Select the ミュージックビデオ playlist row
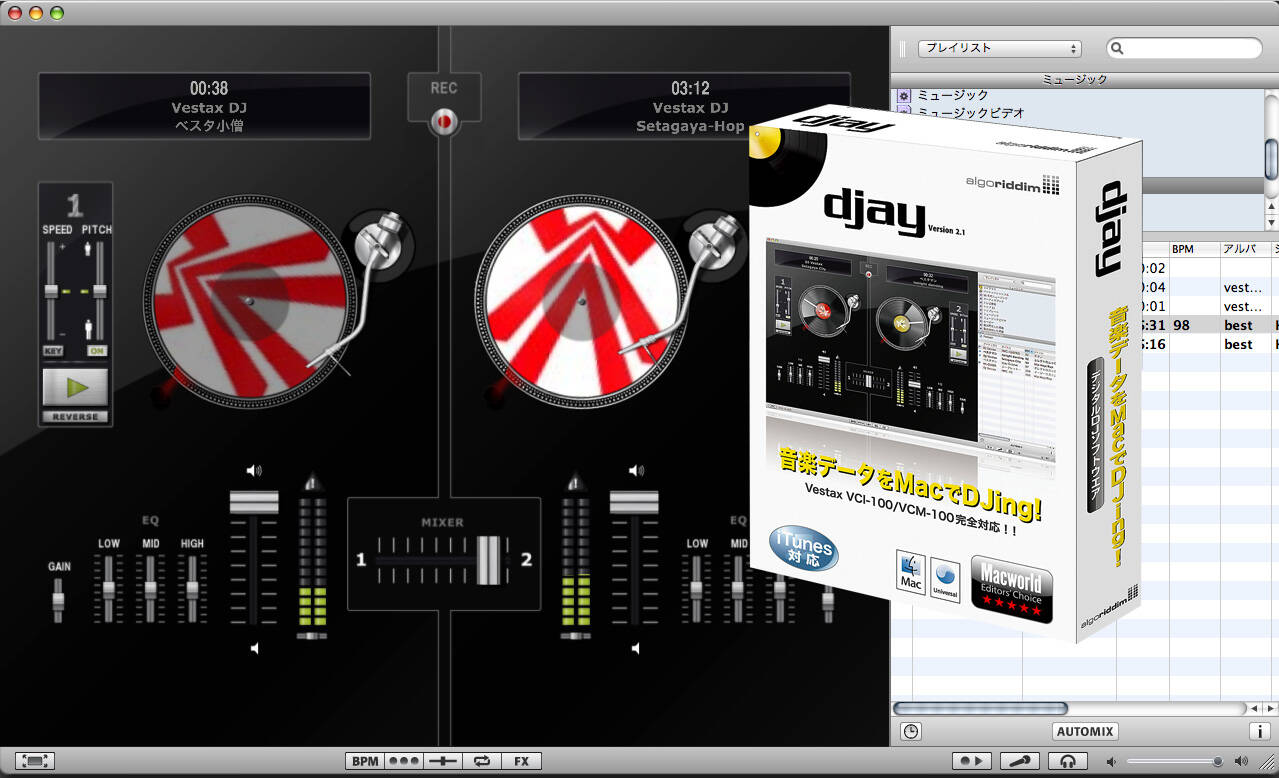The image size is (1279, 778). pyautogui.click(x=1075, y=113)
